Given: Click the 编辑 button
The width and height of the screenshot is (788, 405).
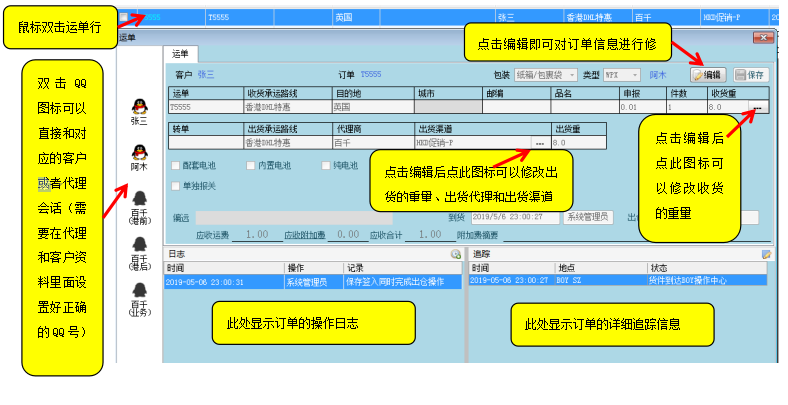Looking at the screenshot, I should [x=707, y=75].
